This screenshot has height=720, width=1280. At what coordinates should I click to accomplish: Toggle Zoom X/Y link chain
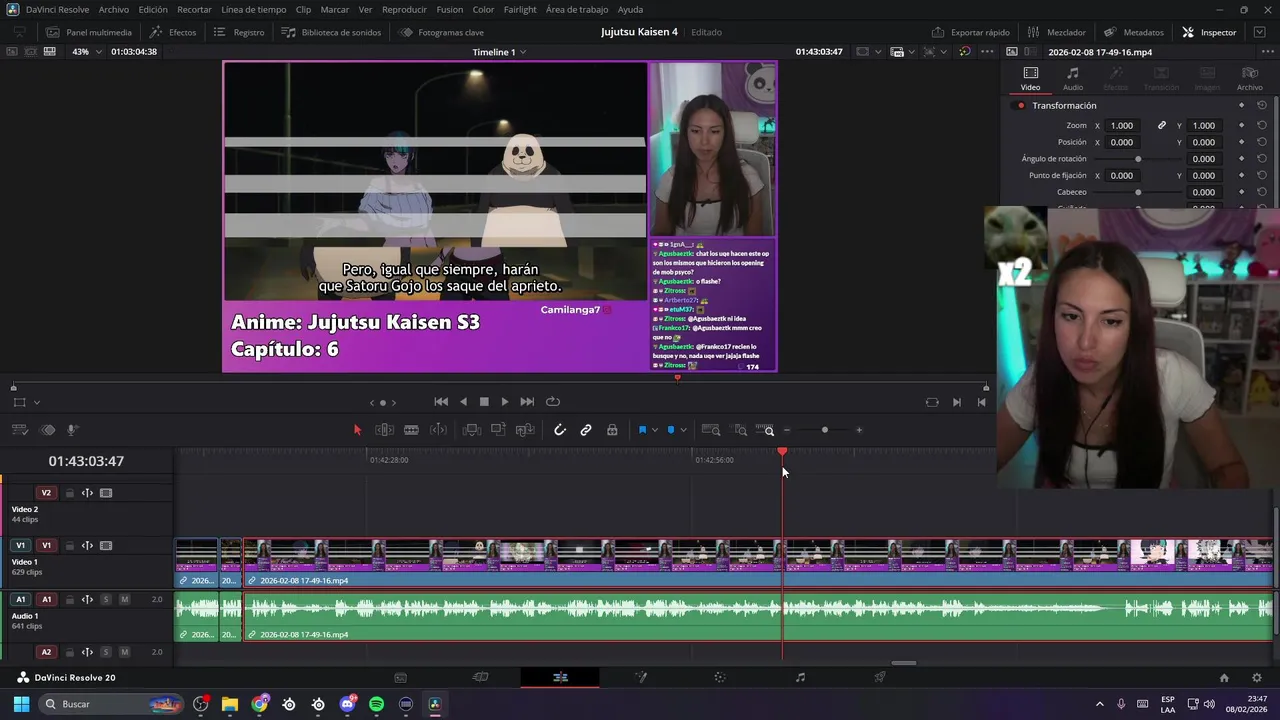coord(1162,125)
